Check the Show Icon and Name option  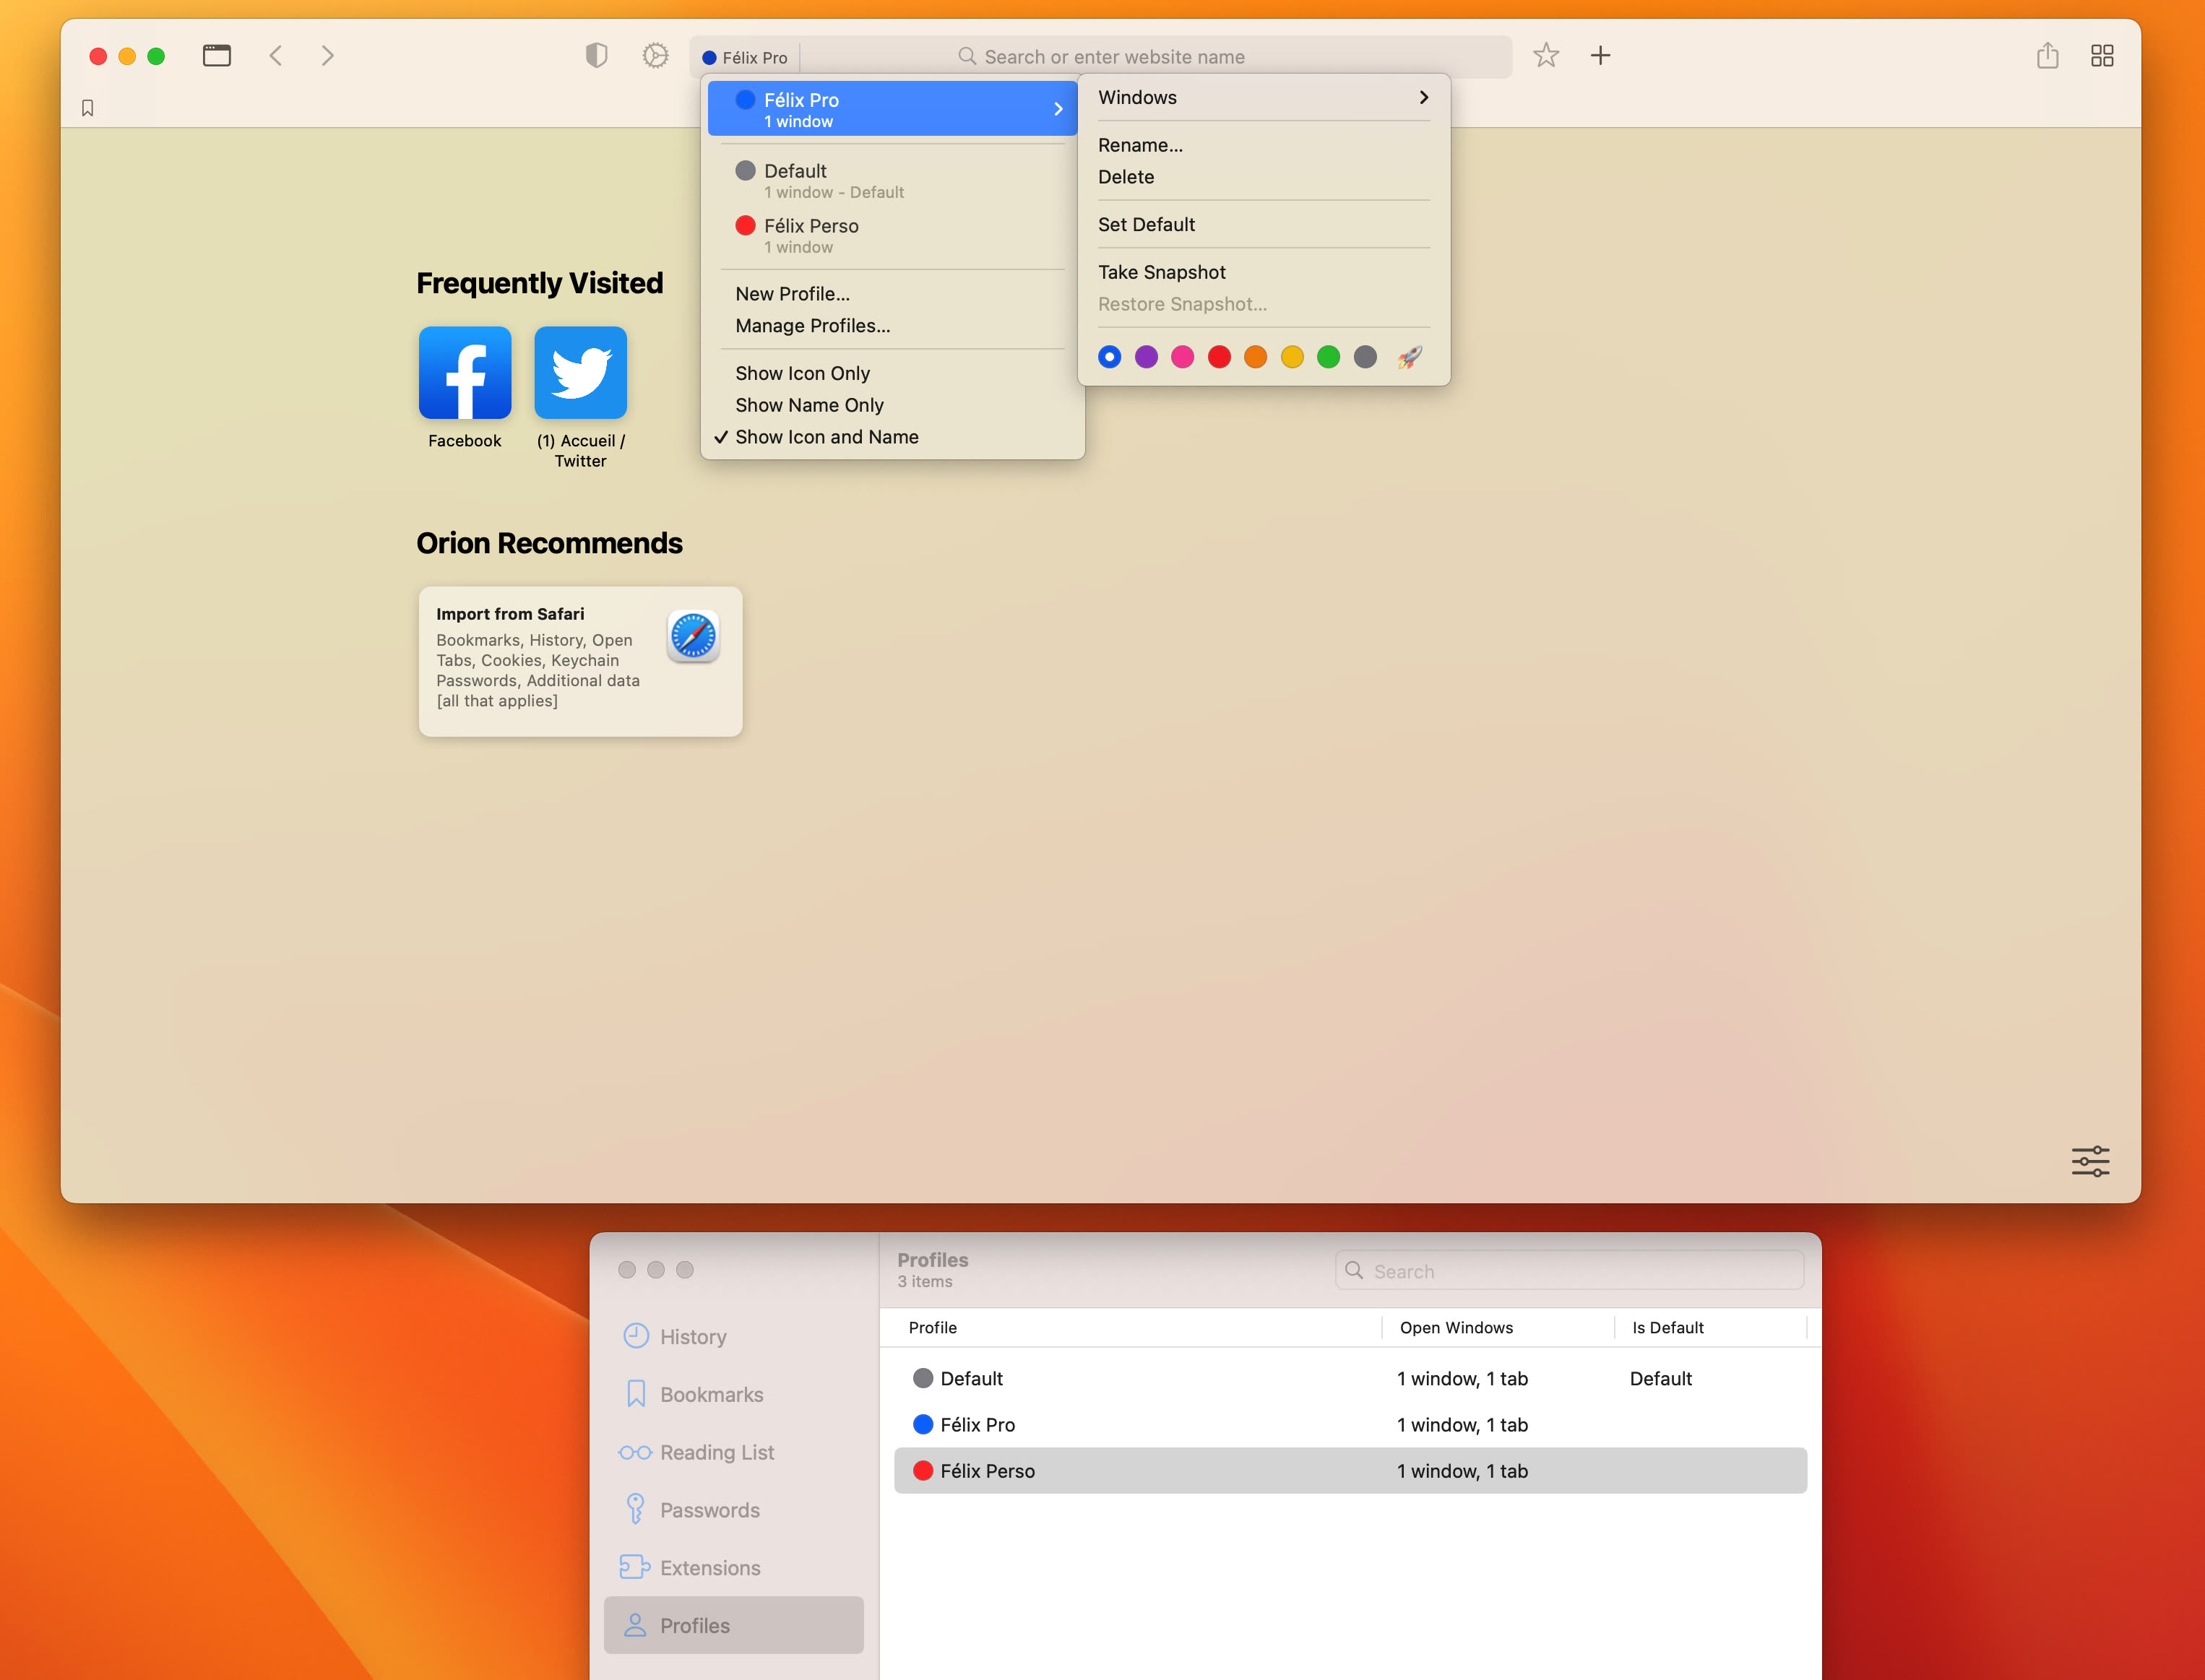point(827,437)
